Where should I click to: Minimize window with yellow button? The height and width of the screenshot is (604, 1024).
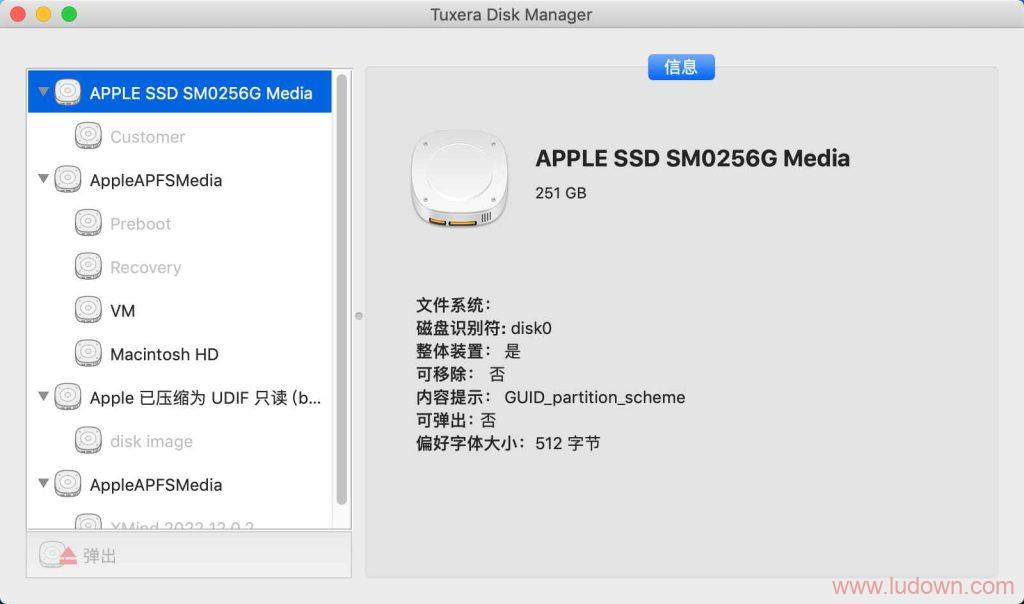coord(43,14)
